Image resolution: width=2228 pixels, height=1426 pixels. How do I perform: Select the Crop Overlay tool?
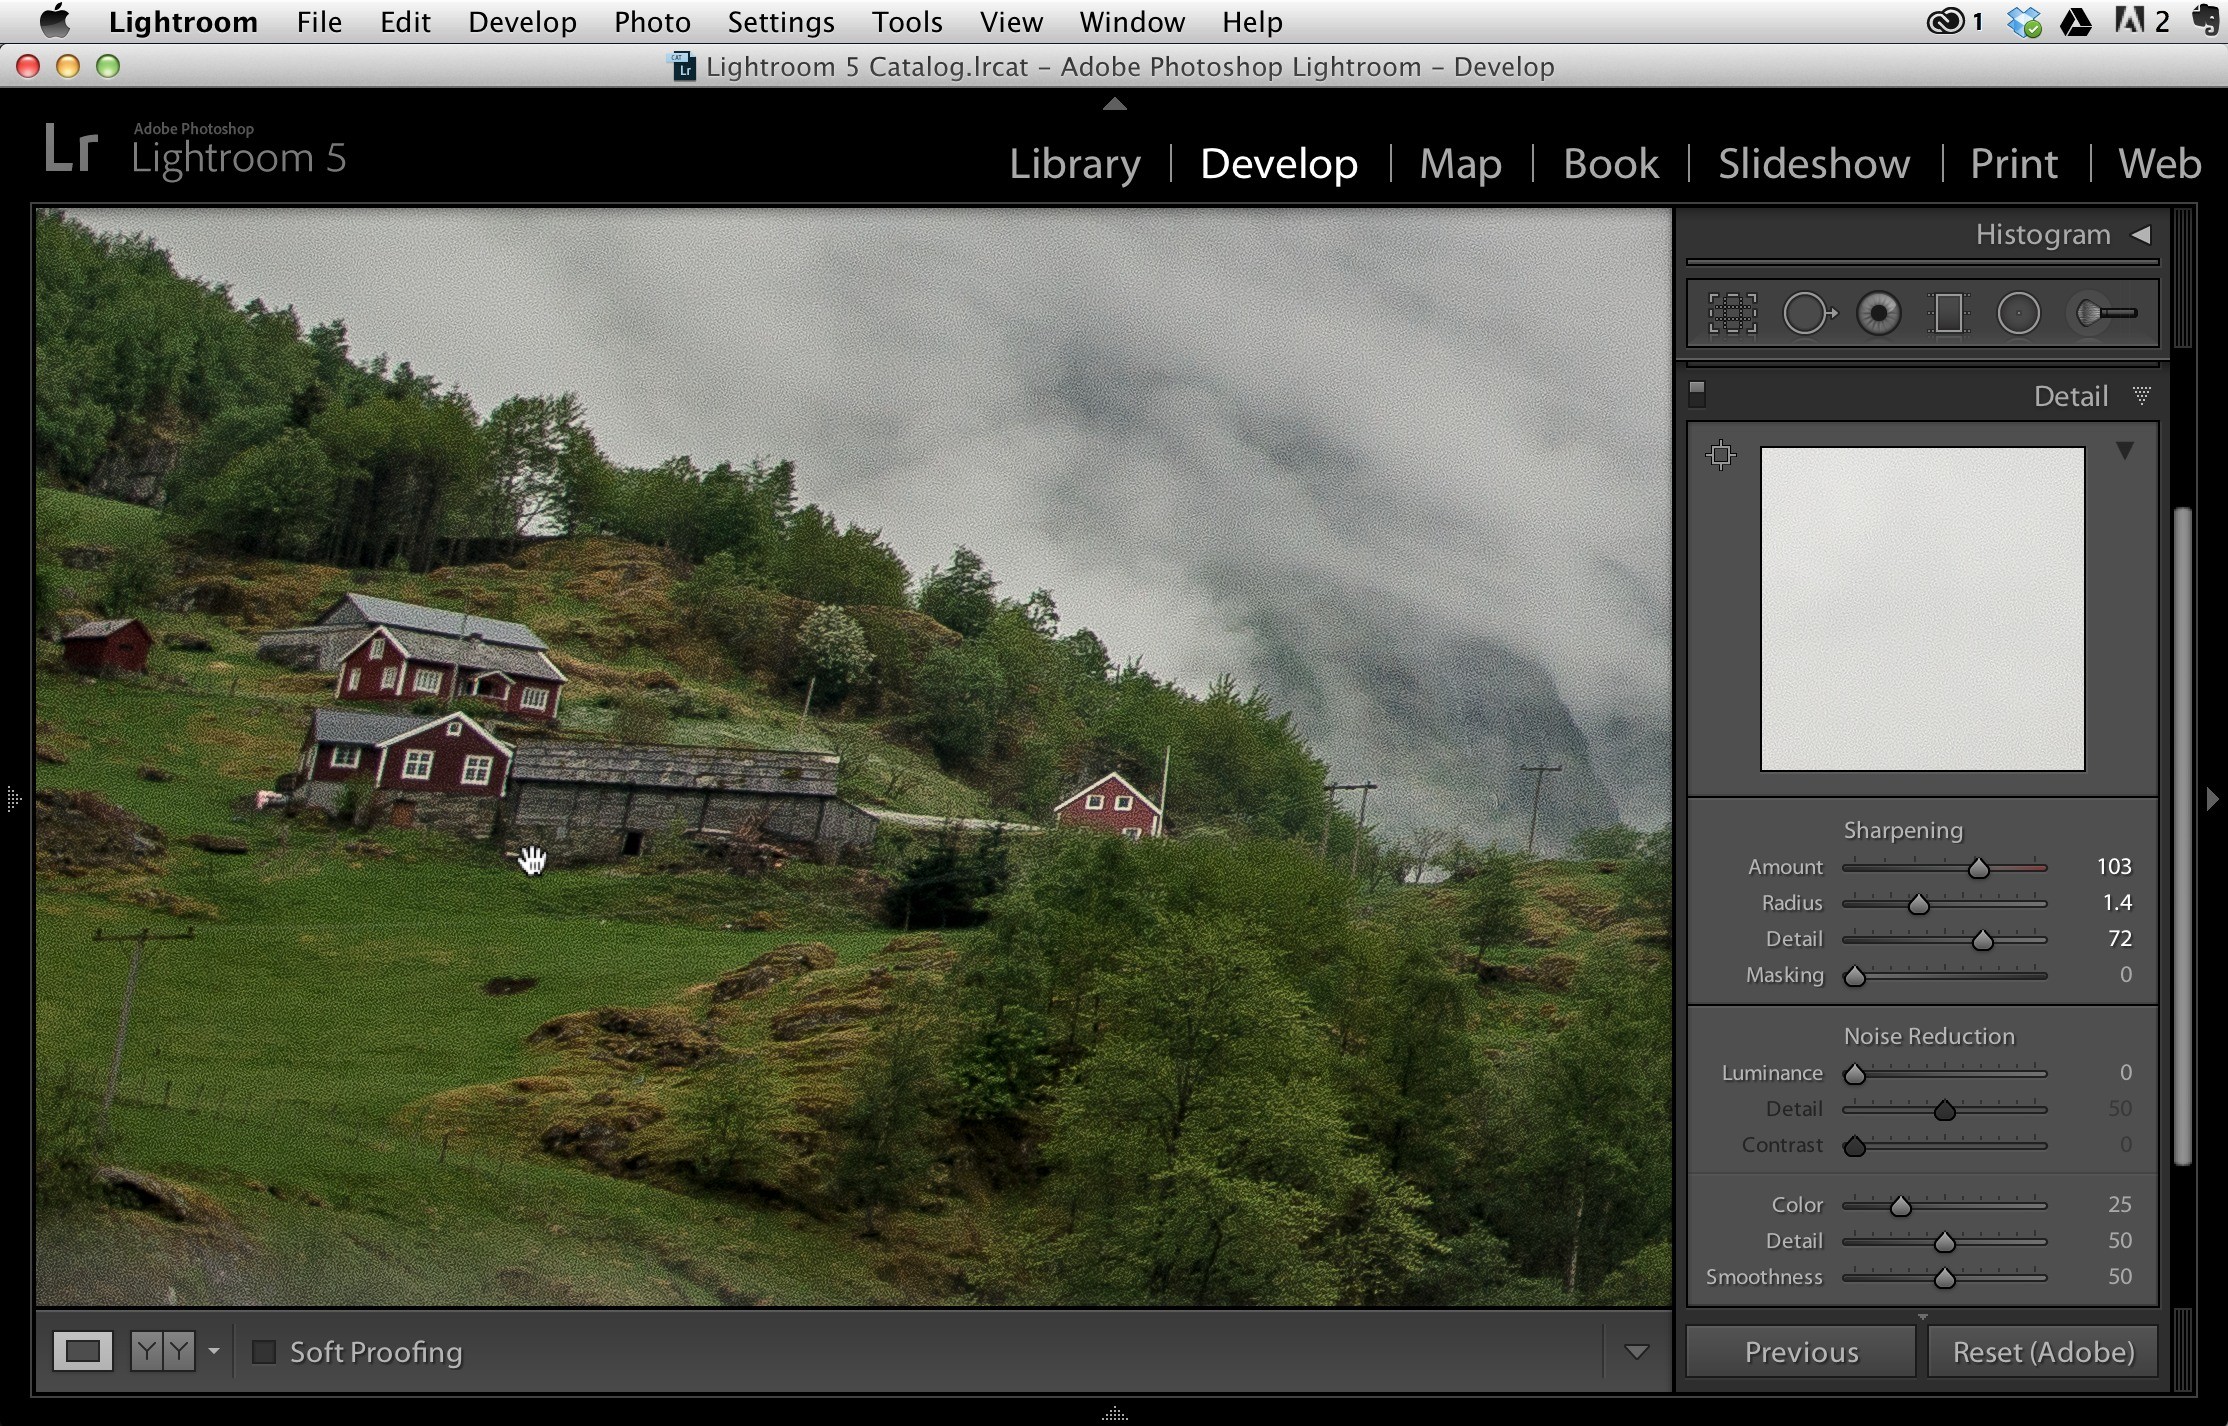click(x=1732, y=314)
